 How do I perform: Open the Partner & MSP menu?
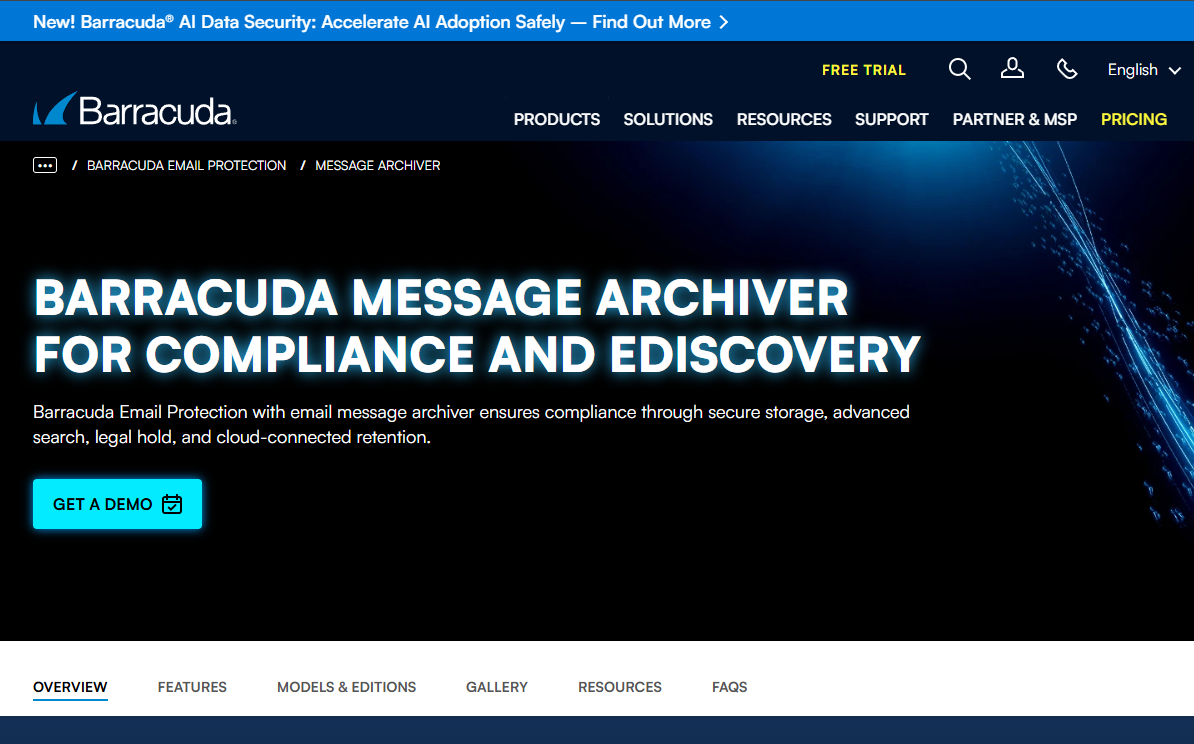tap(1014, 120)
